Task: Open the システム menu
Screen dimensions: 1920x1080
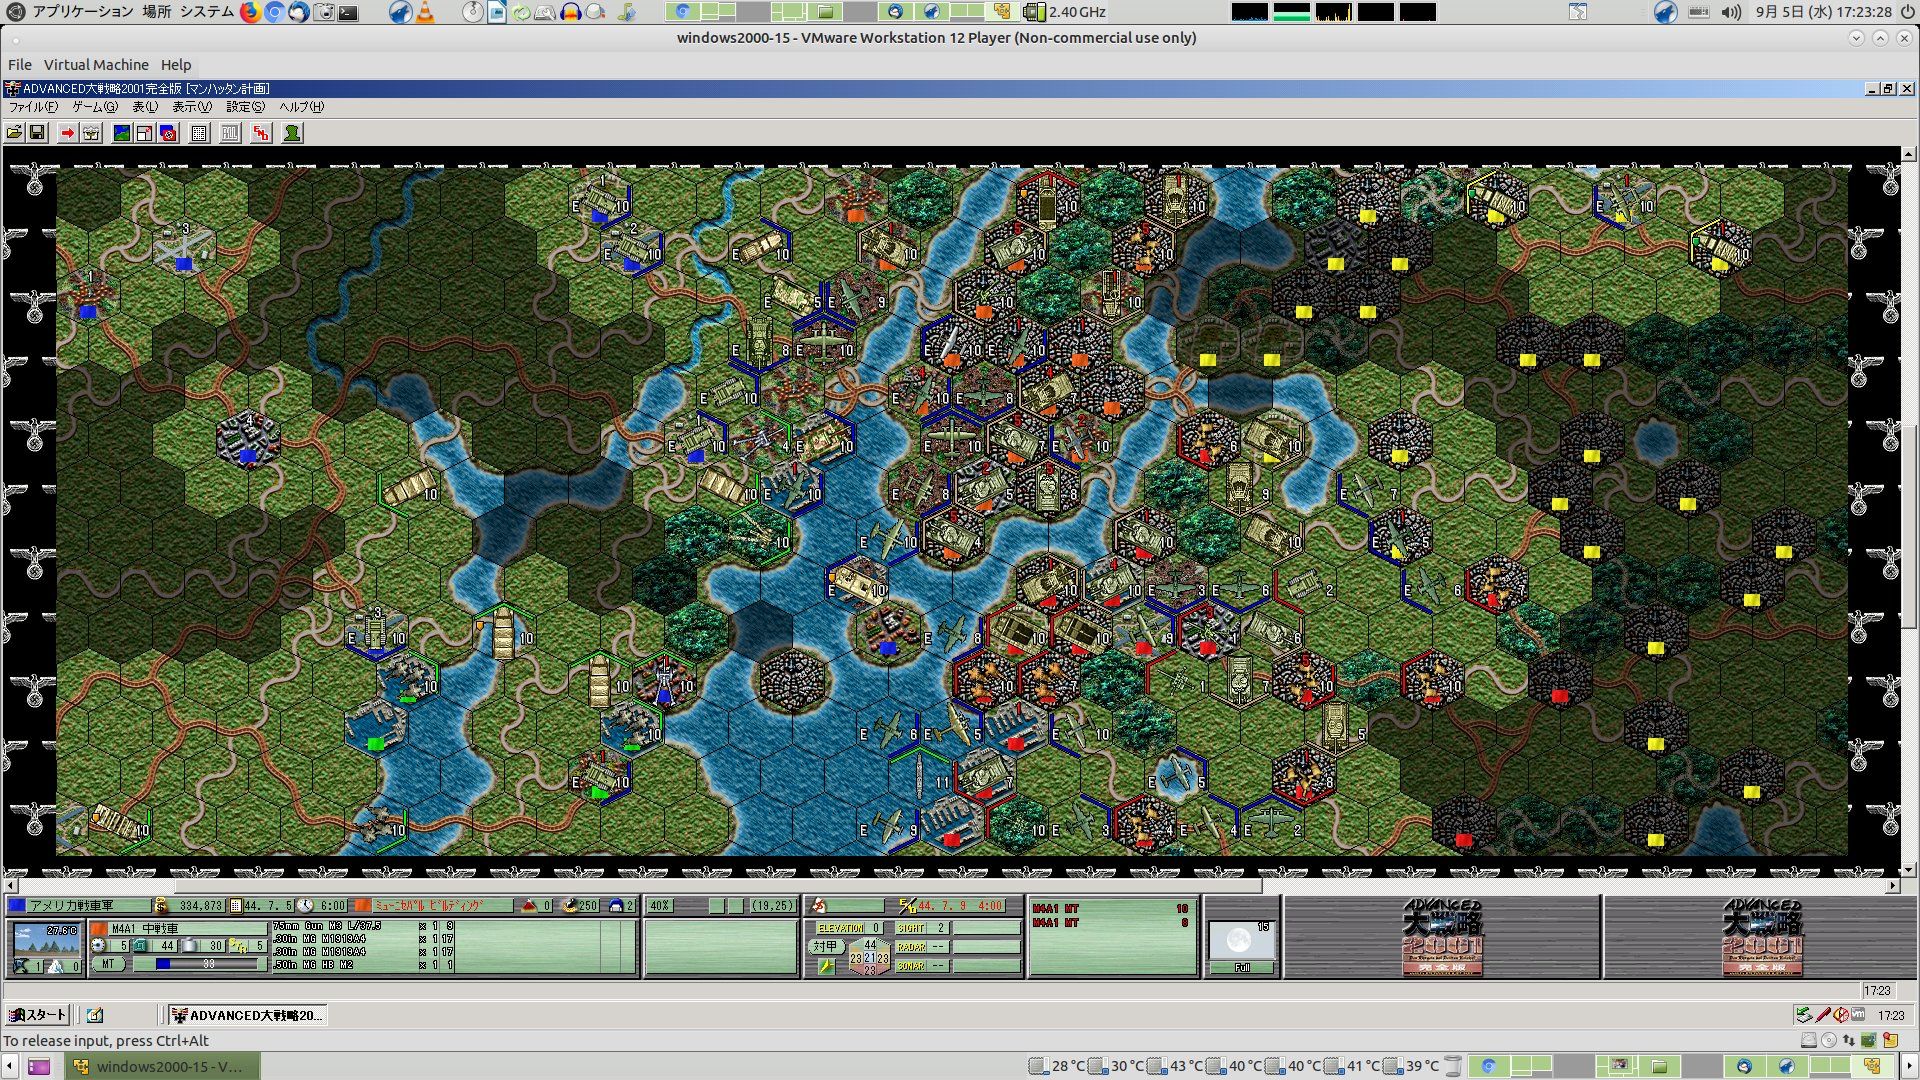Action: pyautogui.click(x=207, y=12)
